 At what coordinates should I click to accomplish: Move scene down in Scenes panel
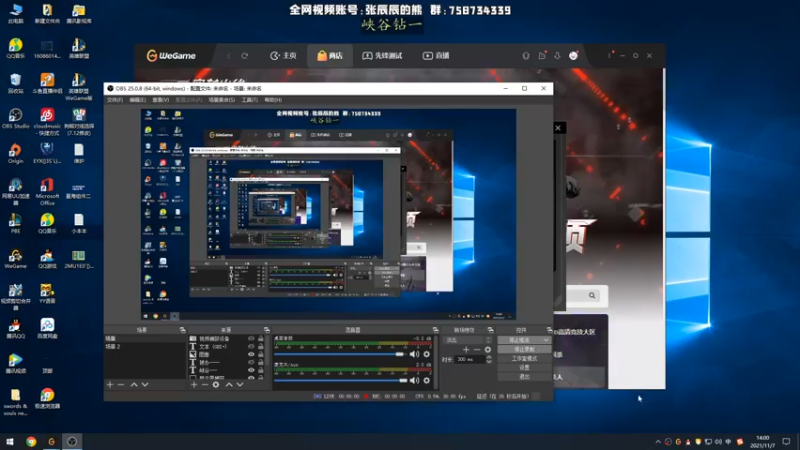(145, 385)
